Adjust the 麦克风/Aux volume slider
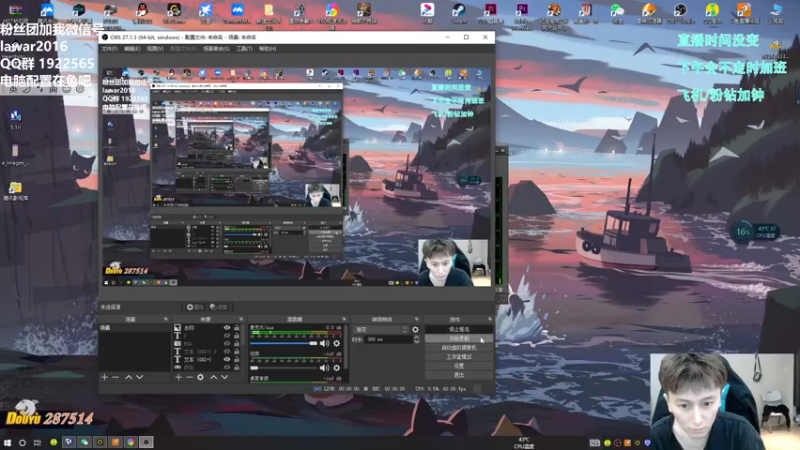 (x=284, y=343)
